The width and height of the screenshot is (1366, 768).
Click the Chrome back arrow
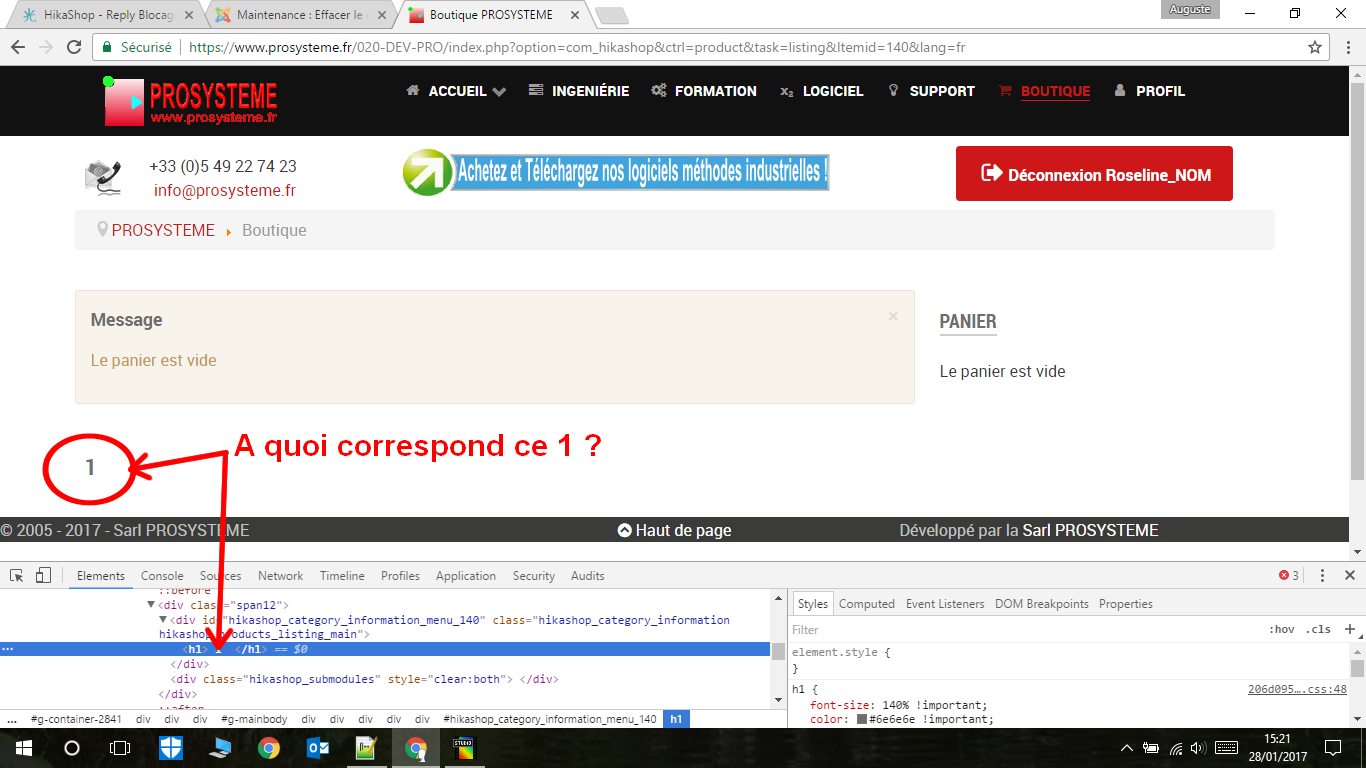(x=19, y=47)
